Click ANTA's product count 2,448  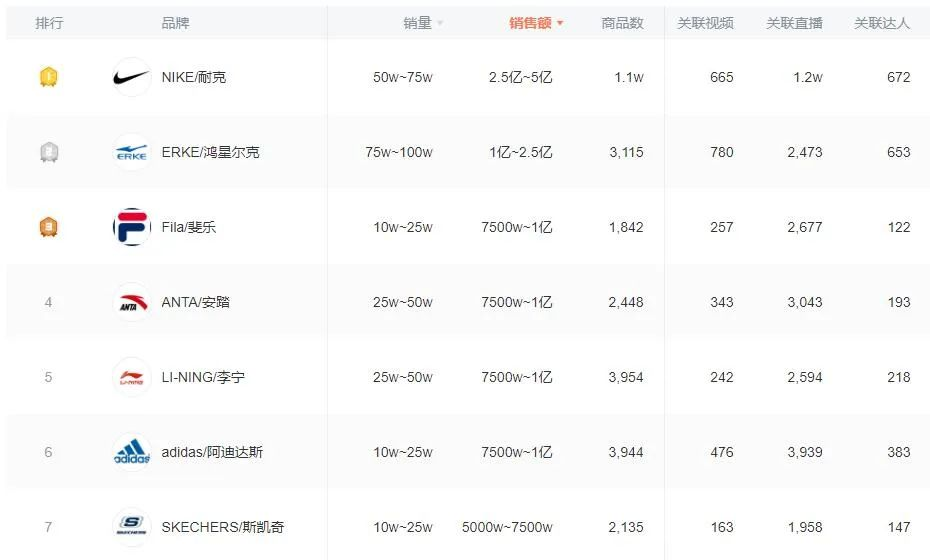(626, 303)
